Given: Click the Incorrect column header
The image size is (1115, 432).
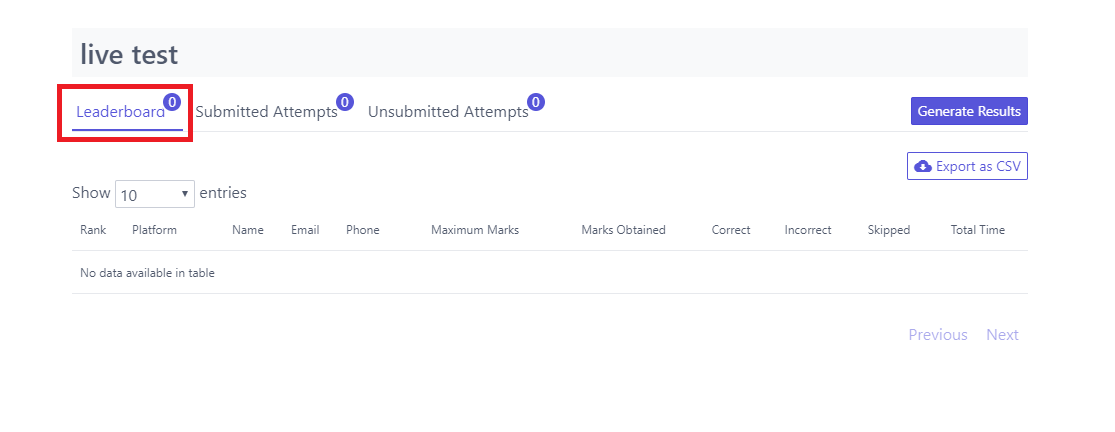Looking at the screenshot, I should click(808, 230).
